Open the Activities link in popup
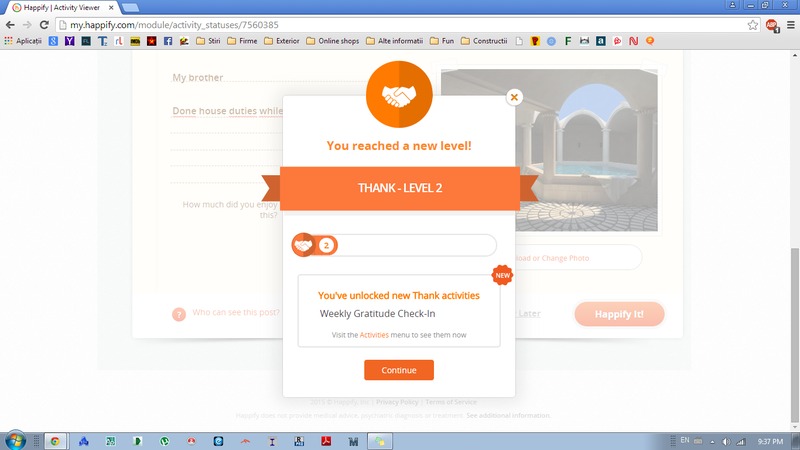The image size is (800, 450). point(374,335)
